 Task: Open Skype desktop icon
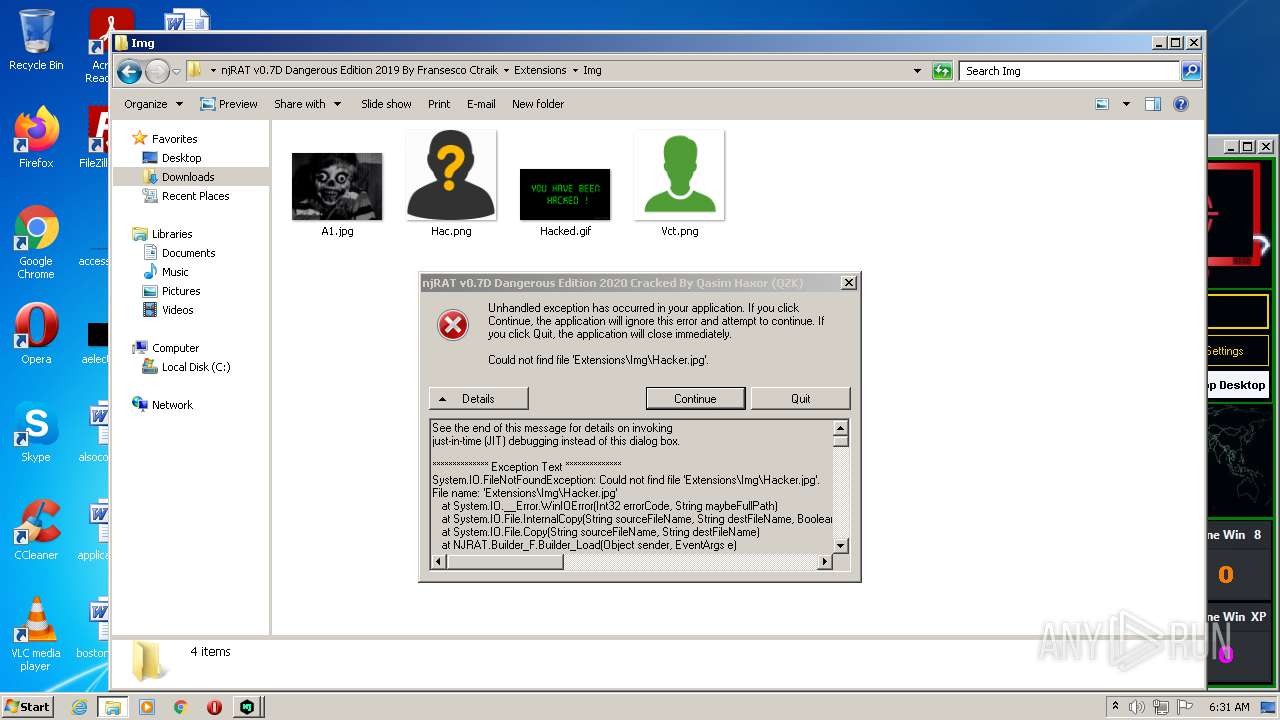tap(36, 432)
